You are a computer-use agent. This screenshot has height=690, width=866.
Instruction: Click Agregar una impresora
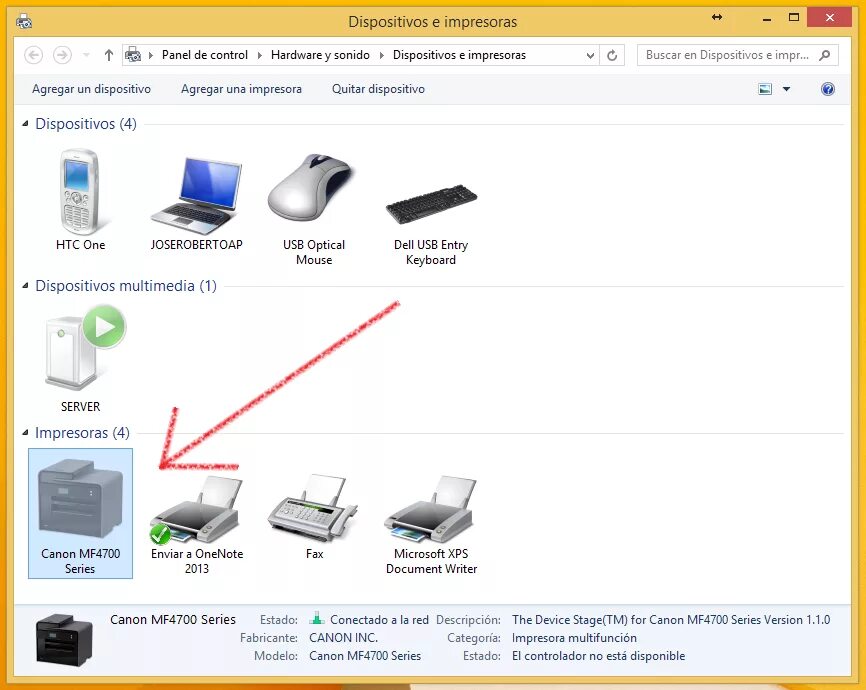tap(241, 89)
